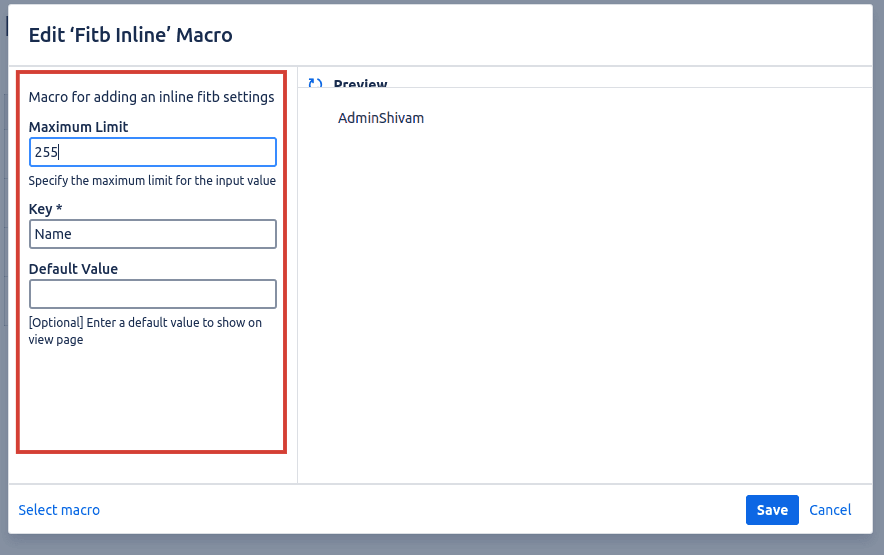Screen dimensions: 884x555
Task: Click the Maximum Limit label
Action: (x=78, y=127)
